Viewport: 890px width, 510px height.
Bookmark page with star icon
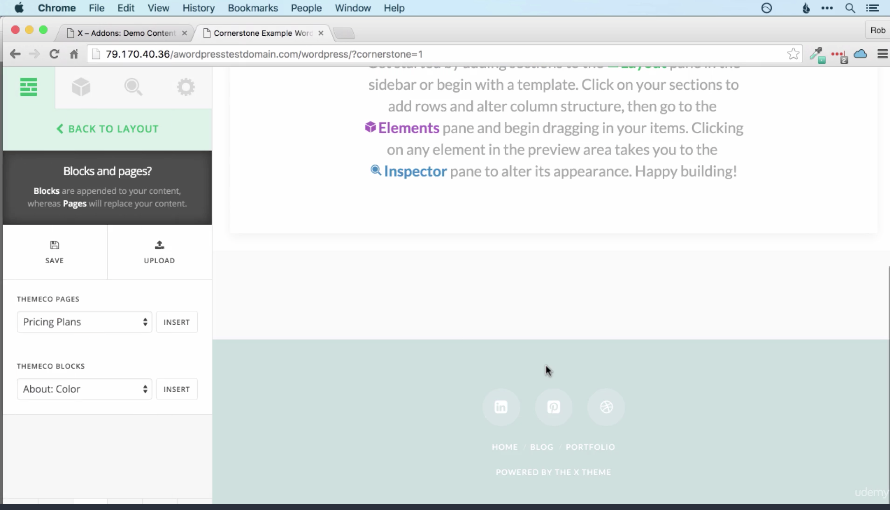point(793,54)
